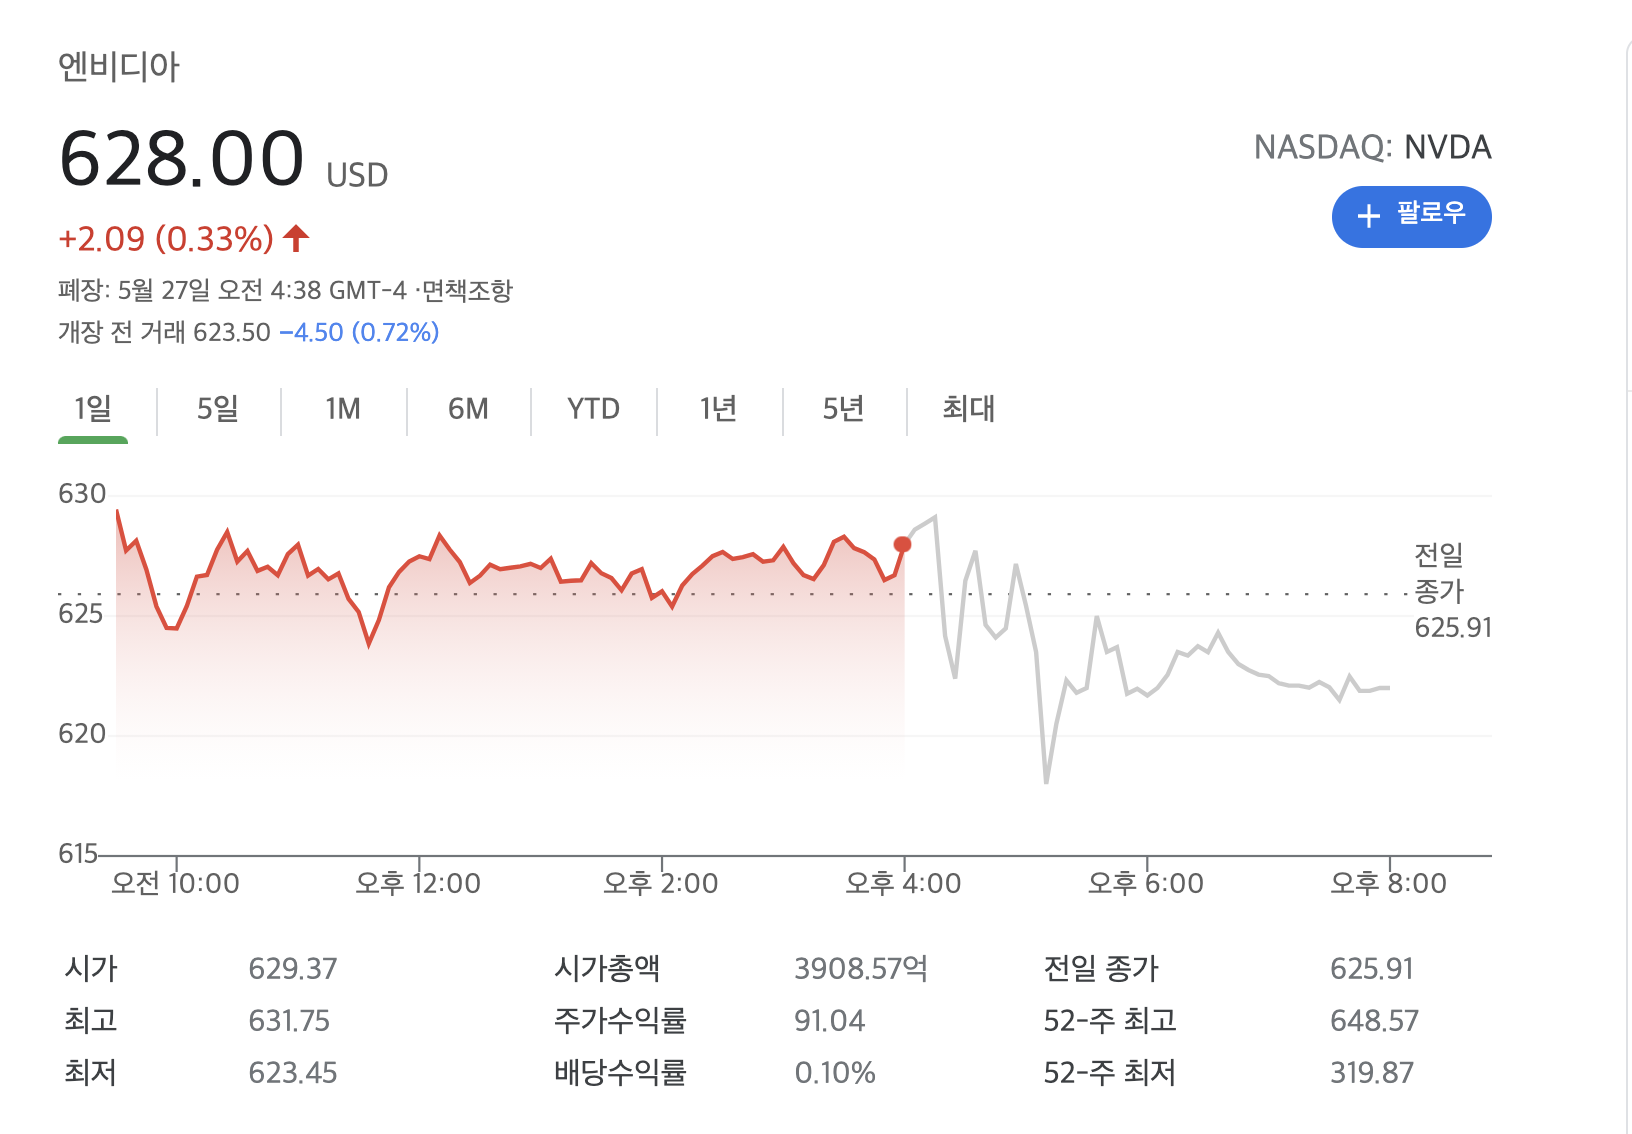Click the 팔로우 follow button
Image resolution: width=1632 pixels, height=1134 pixels.
(x=1411, y=216)
